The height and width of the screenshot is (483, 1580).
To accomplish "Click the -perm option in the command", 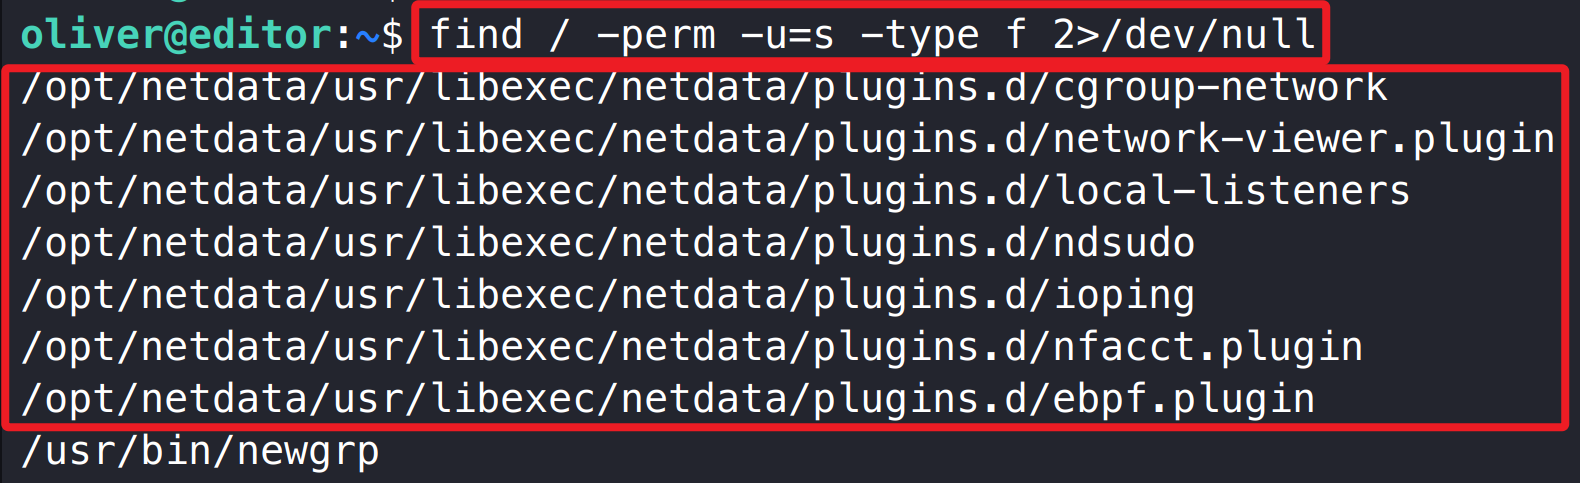I will click(x=656, y=35).
